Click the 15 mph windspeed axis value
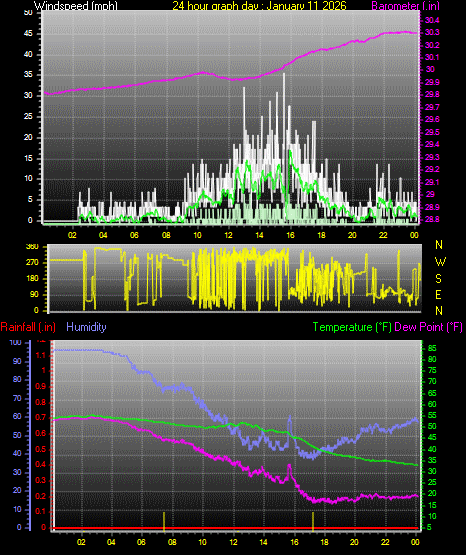 click(x=28, y=158)
